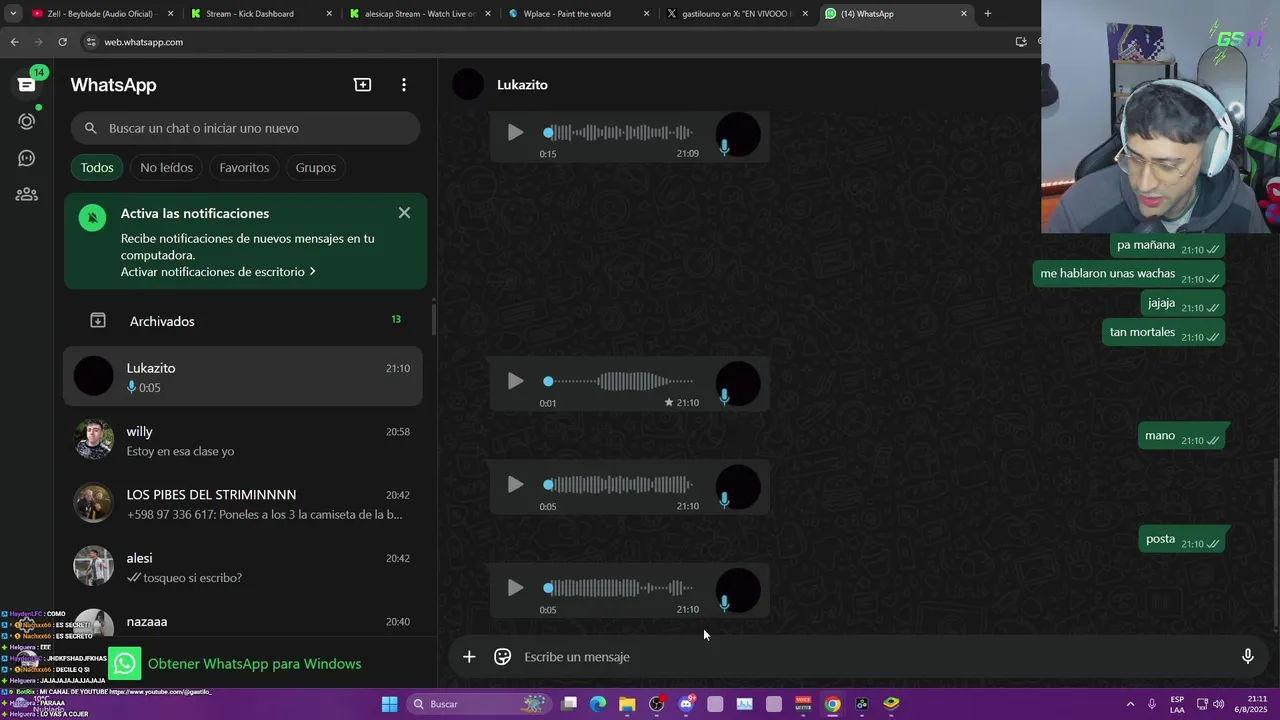1280x720 pixels.
Task: Start a new chat with the plus icon
Action: click(x=363, y=85)
